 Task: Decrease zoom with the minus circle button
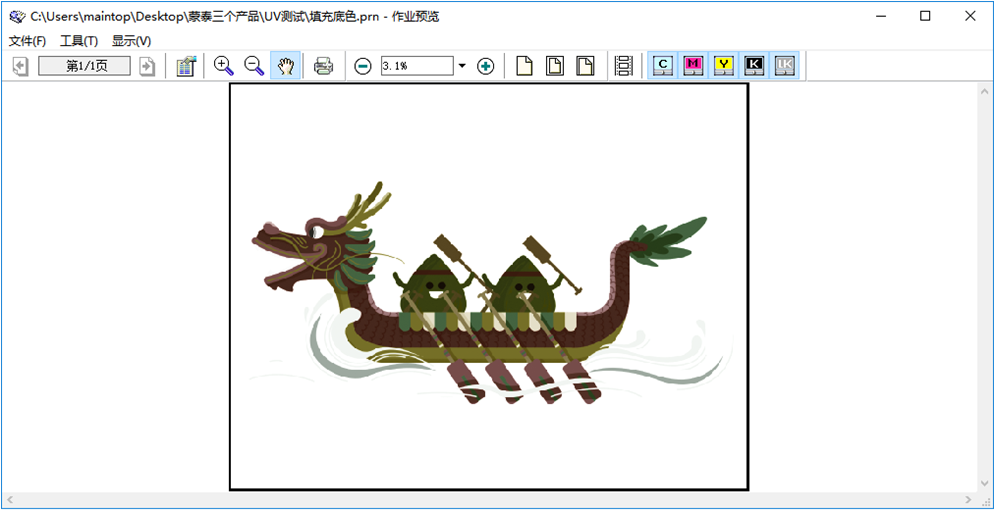[362, 66]
